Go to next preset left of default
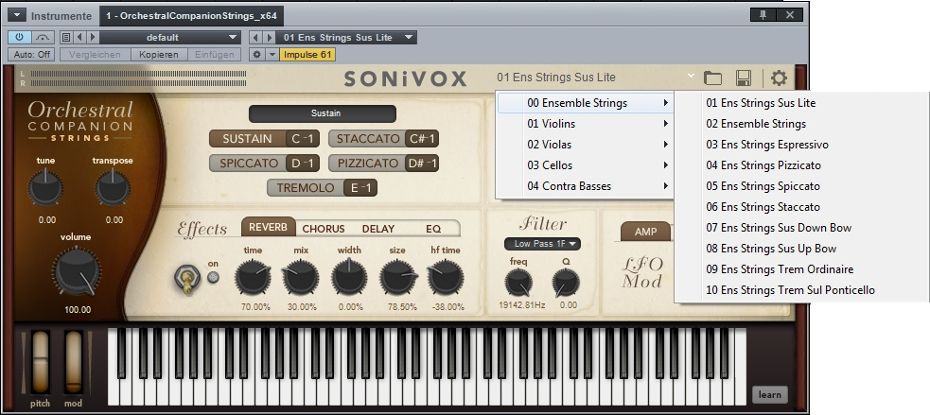 pos(92,37)
